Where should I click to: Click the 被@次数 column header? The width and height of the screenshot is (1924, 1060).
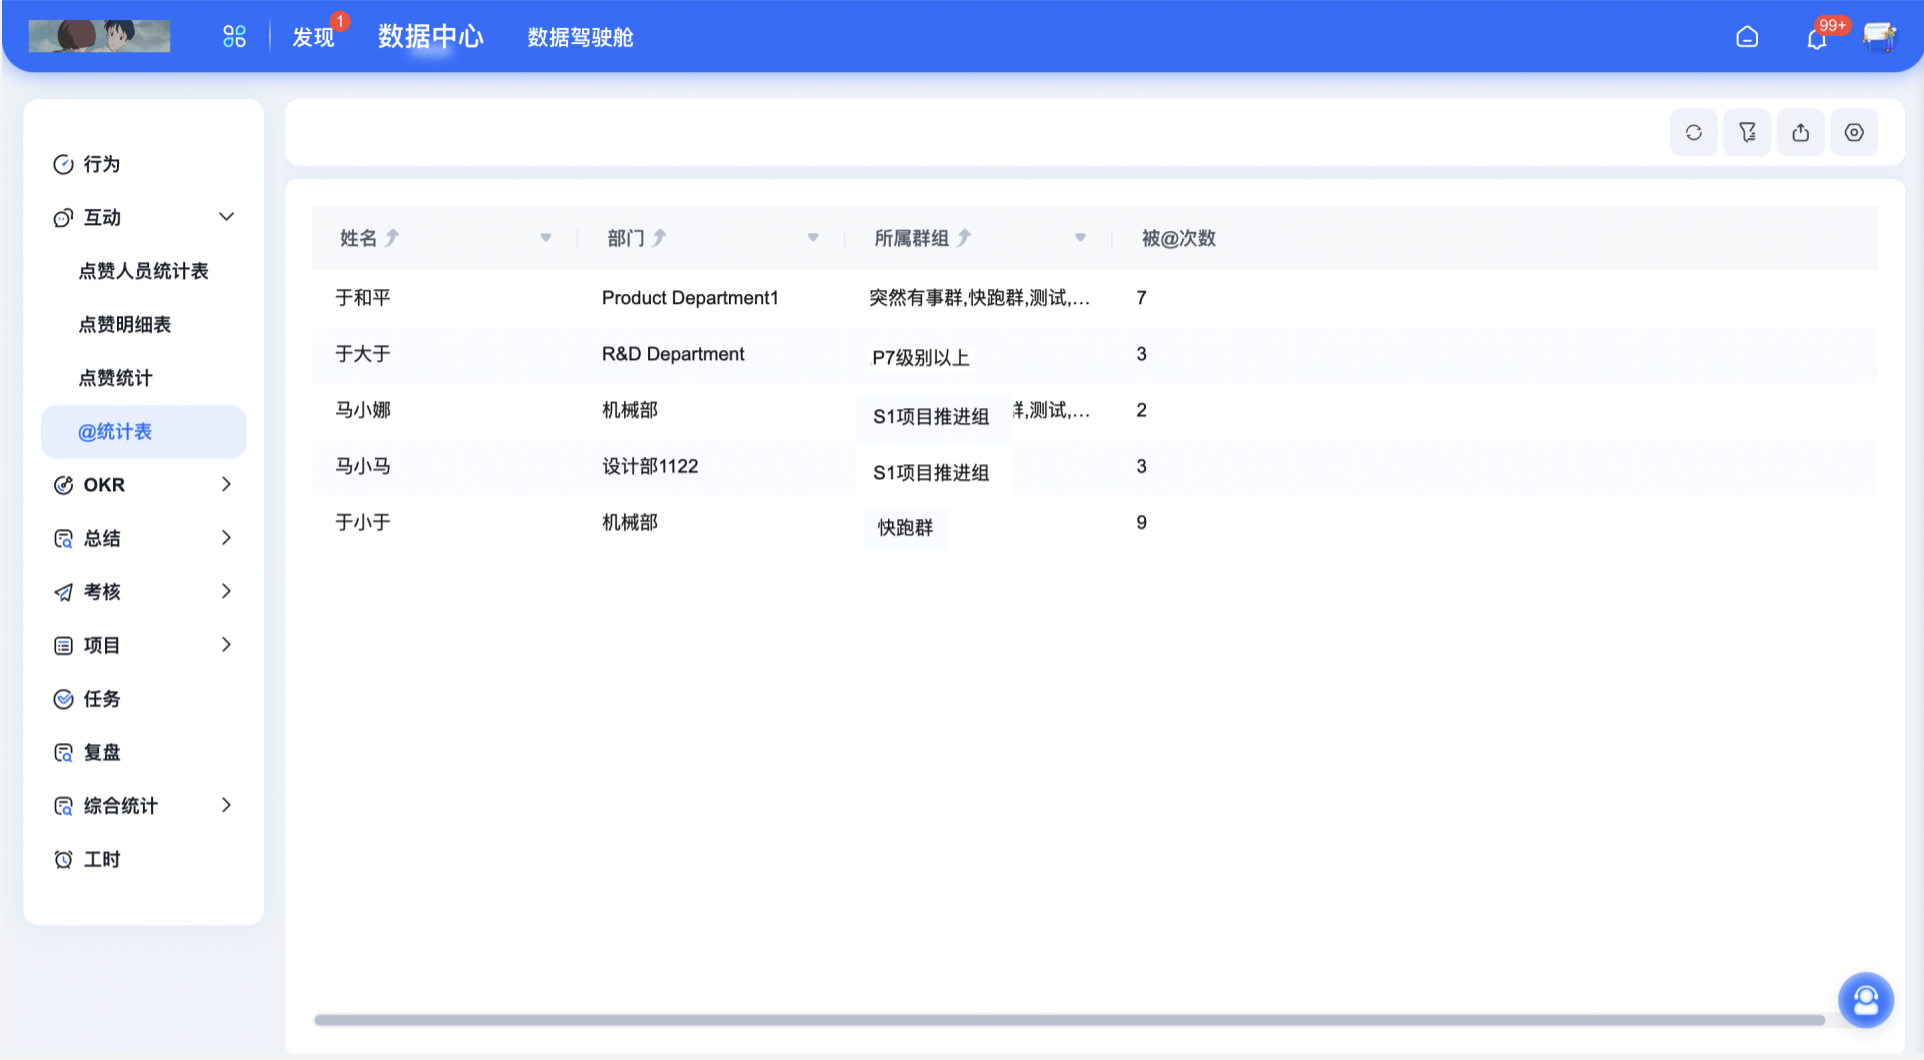pos(1178,238)
